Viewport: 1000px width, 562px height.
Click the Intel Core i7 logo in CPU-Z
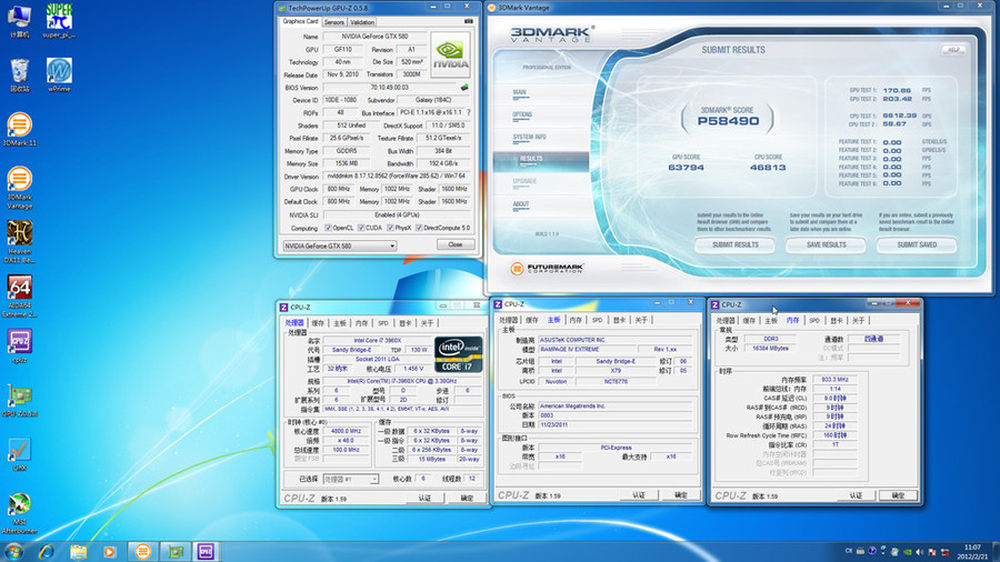458,354
